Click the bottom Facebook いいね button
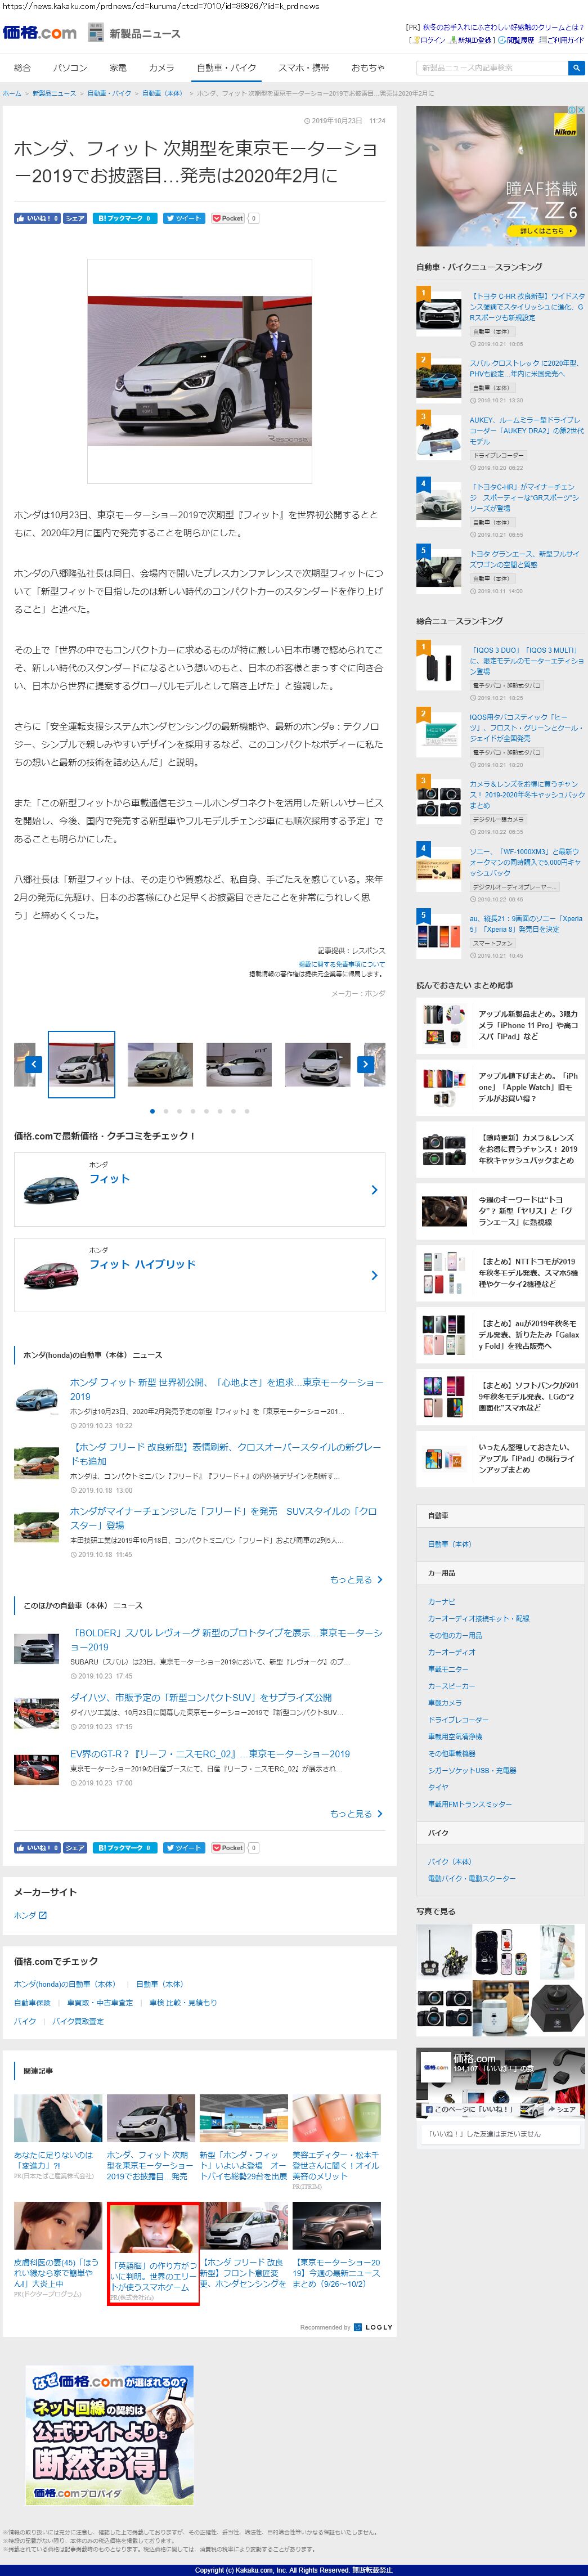Screen dimensions: 588x2576 pyautogui.click(x=37, y=1848)
